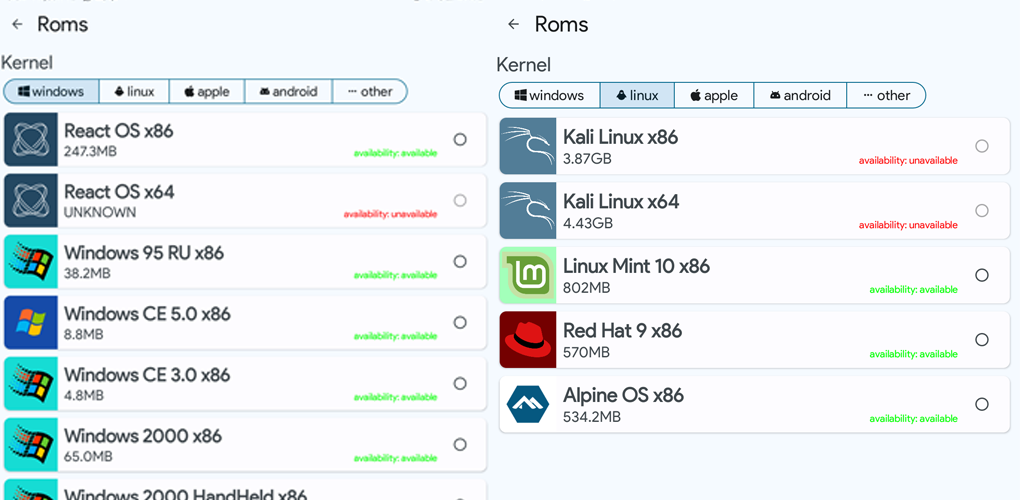Select the Linux Mint 10 x86 radio button
Screen dimensions: 1020x500
[982, 275]
